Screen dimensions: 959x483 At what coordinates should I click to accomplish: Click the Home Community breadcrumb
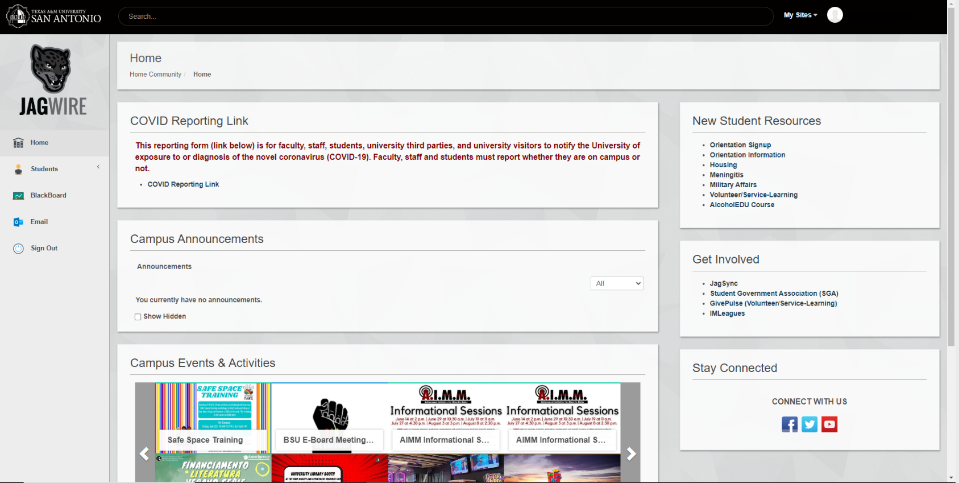[155, 74]
